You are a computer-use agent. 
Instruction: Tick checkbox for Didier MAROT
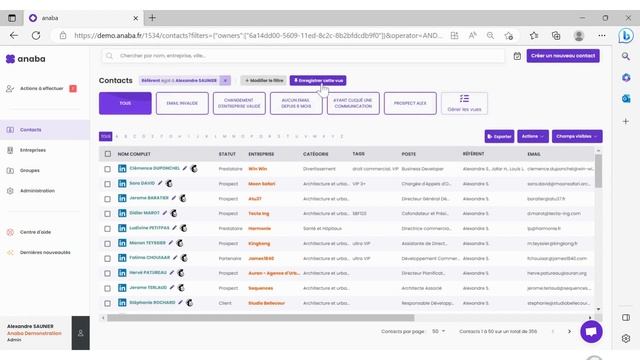(107, 214)
